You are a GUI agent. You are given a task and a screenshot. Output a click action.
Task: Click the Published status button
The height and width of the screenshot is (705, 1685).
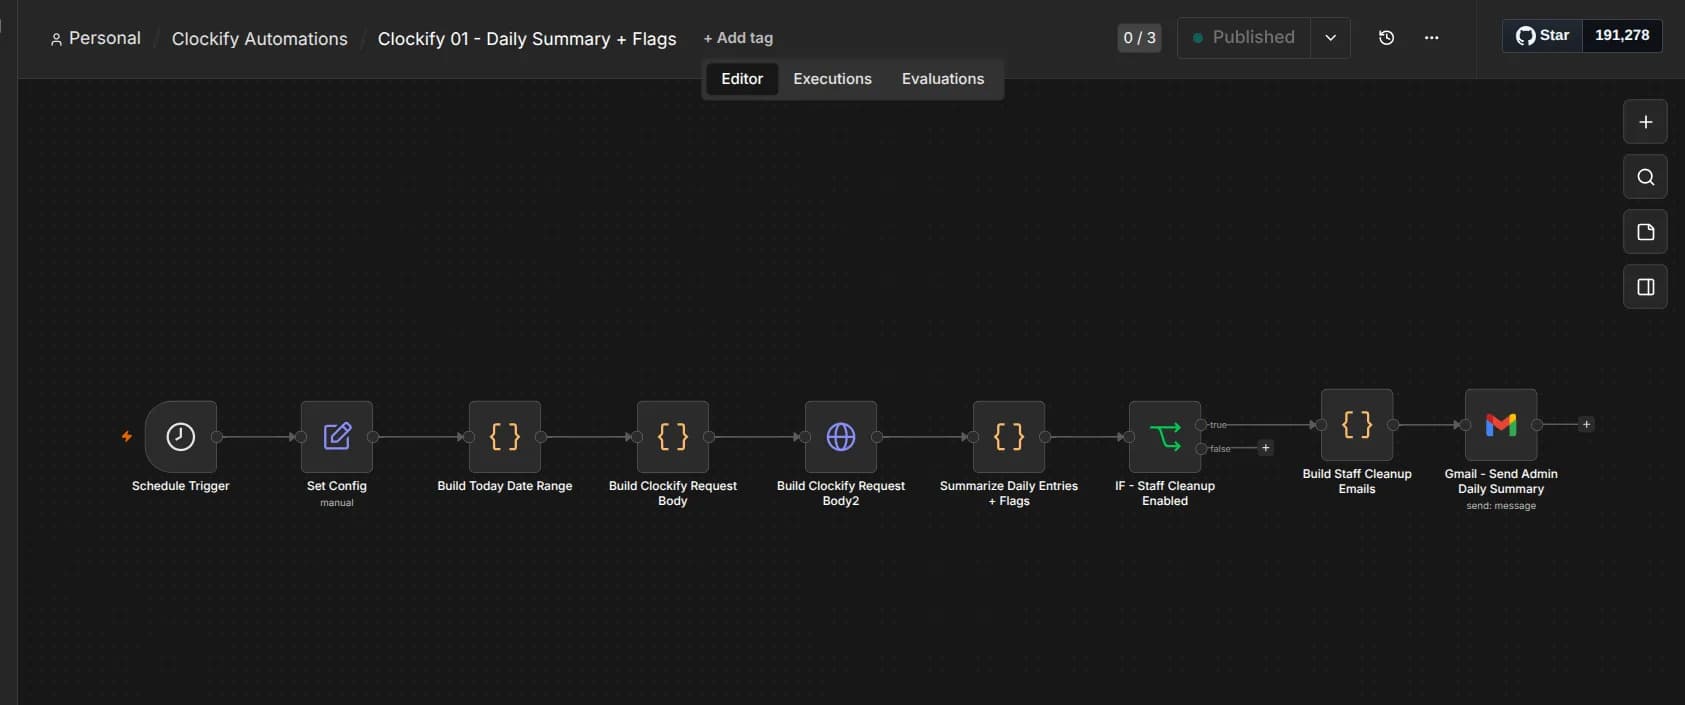[x=1244, y=38]
